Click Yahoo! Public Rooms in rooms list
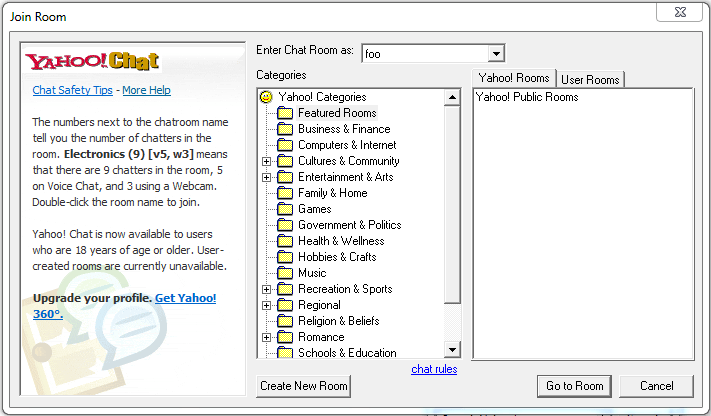This screenshot has height=416, width=711. point(527,97)
